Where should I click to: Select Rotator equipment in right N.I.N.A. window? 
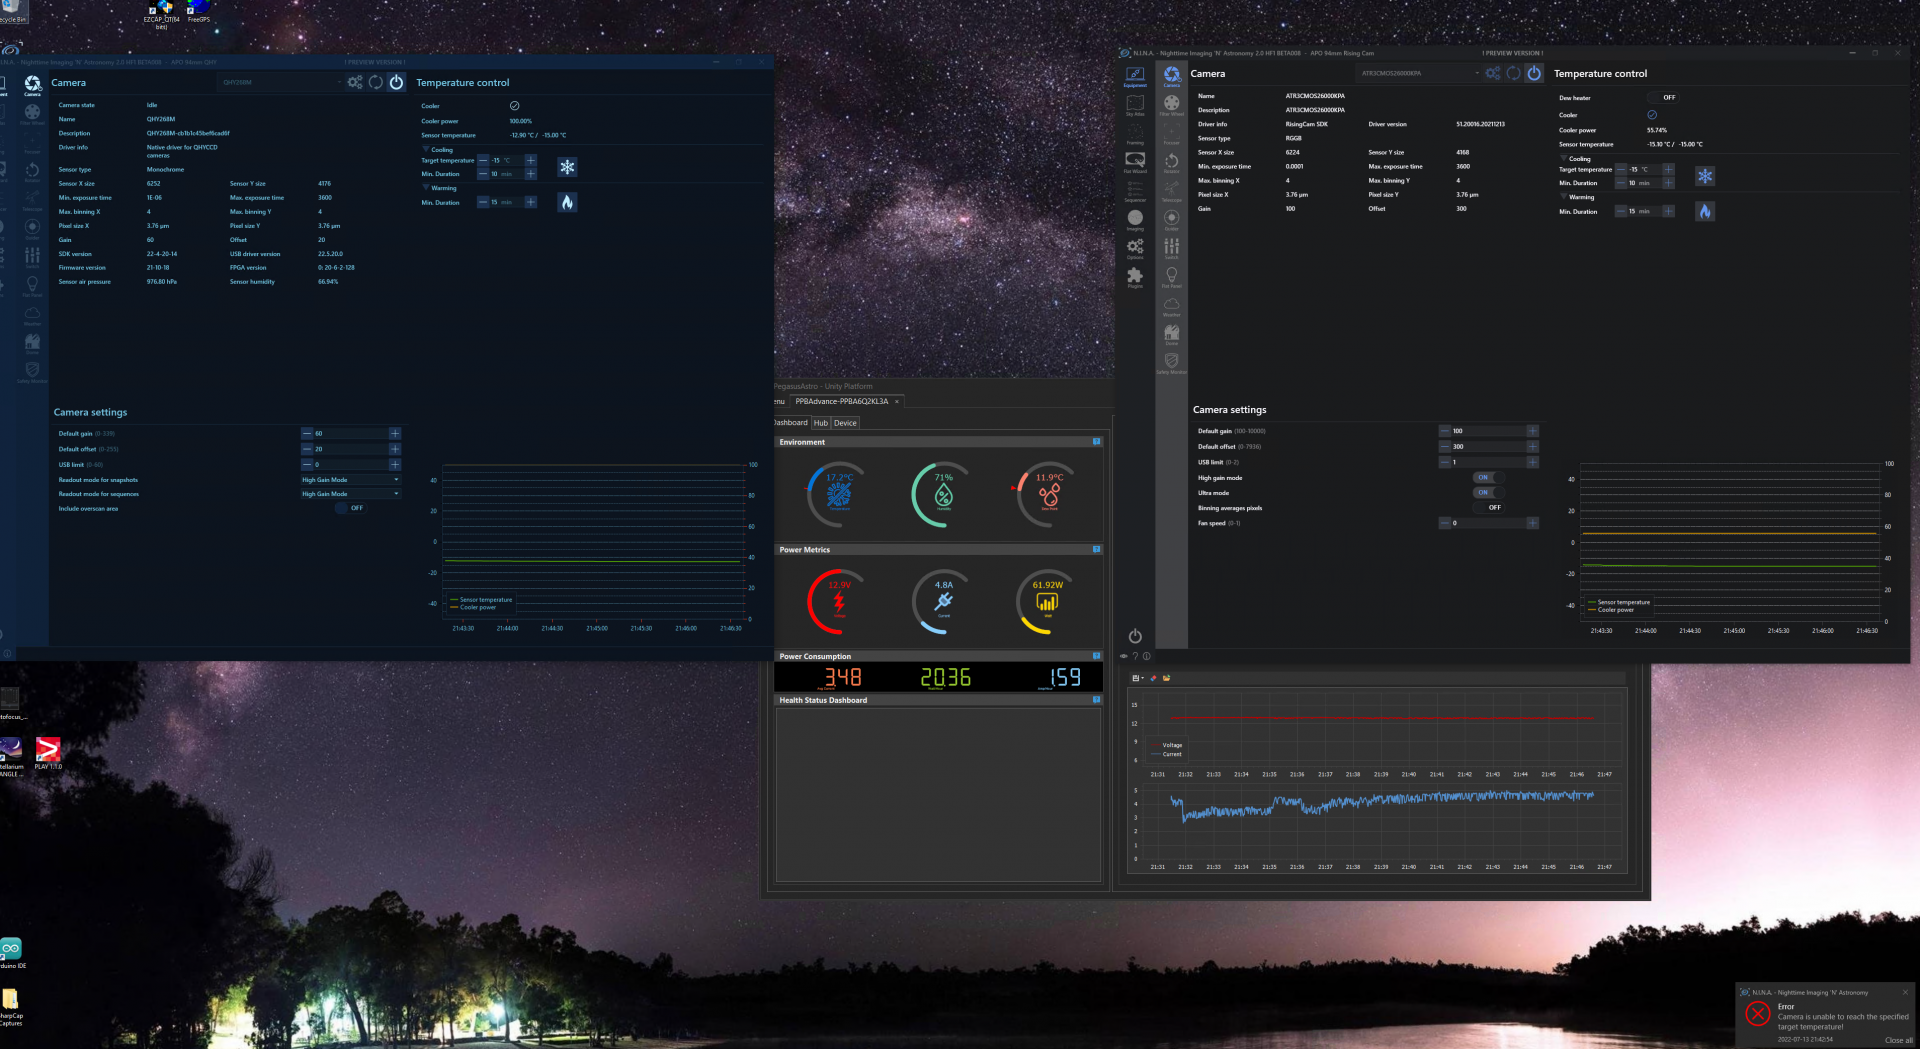1171,162
